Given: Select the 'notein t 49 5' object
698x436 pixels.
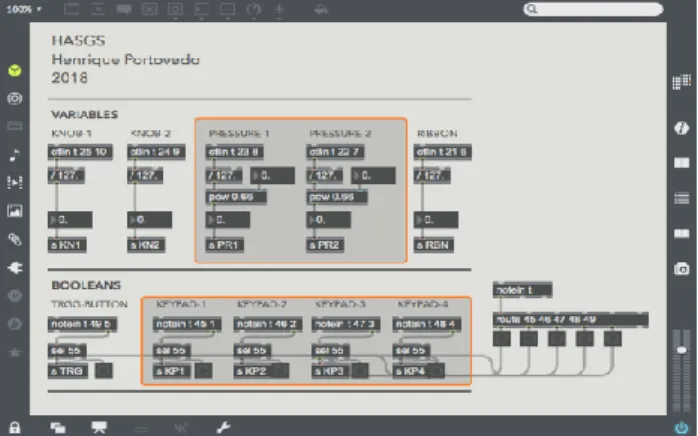Looking at the screenshot, I should (82, 324).
